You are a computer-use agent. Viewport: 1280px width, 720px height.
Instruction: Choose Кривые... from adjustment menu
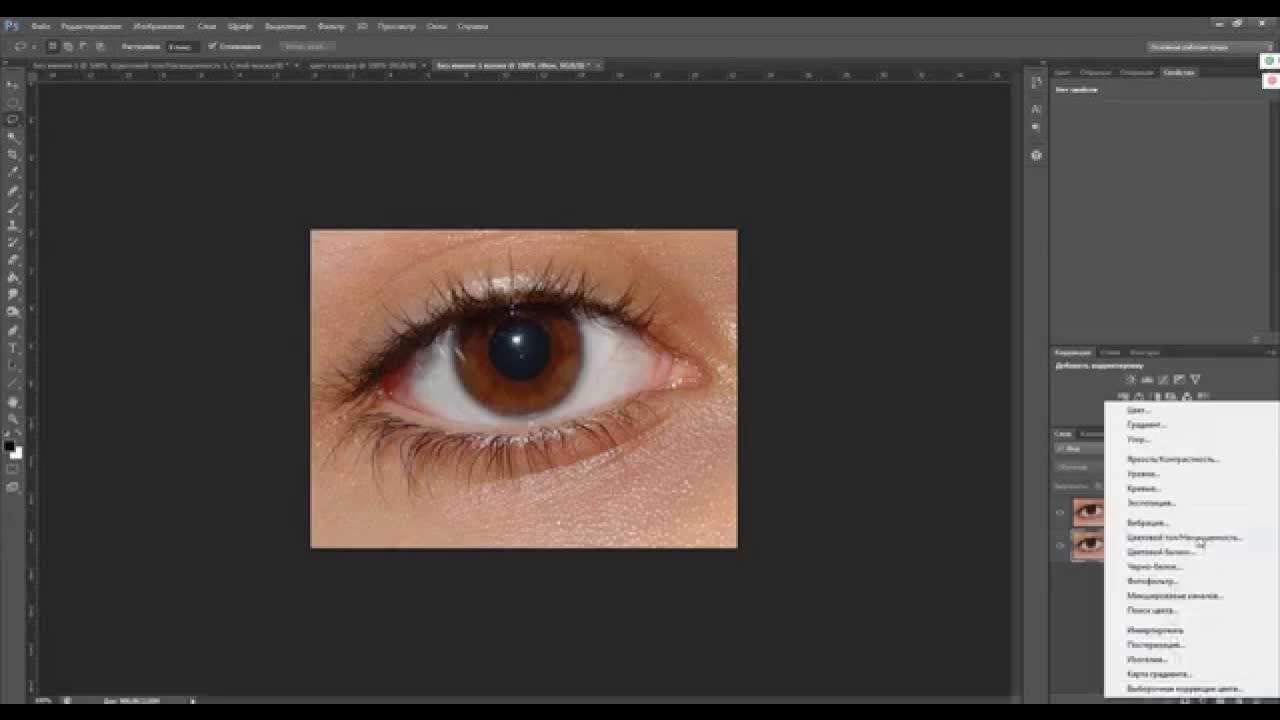tap(1144, 488)
